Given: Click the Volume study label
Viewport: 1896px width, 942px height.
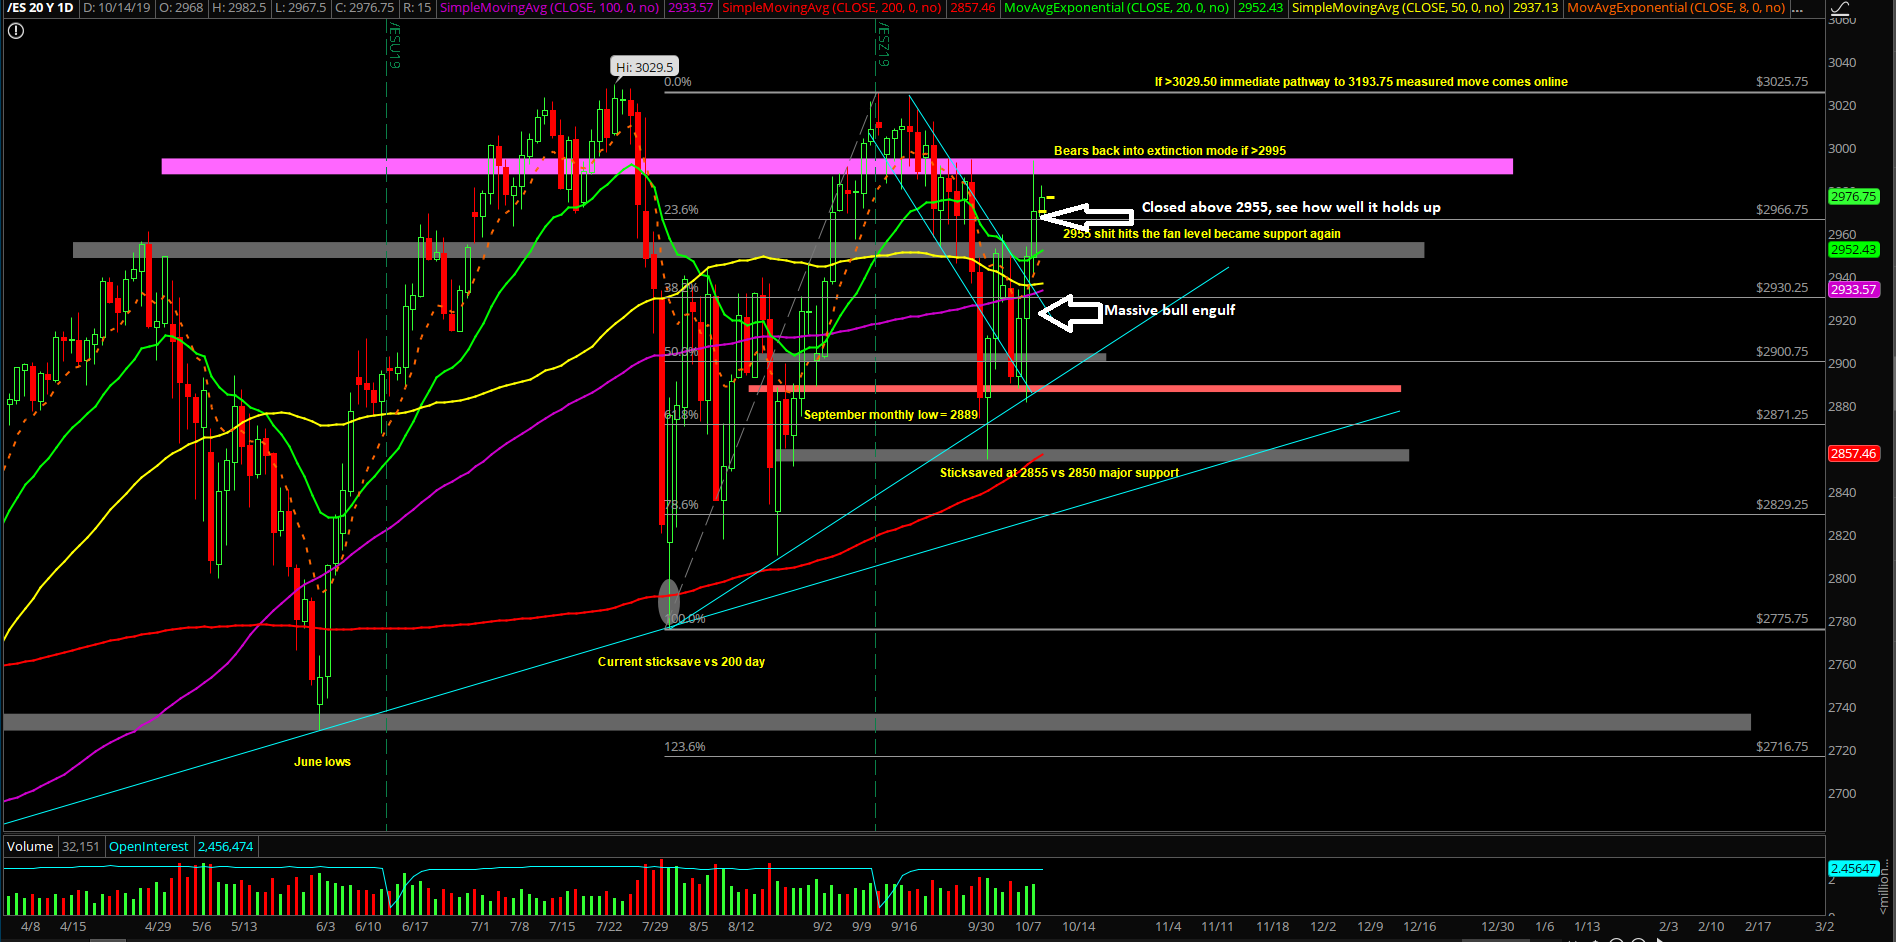Looking at the screenshot, I should [x=30, y=847].
